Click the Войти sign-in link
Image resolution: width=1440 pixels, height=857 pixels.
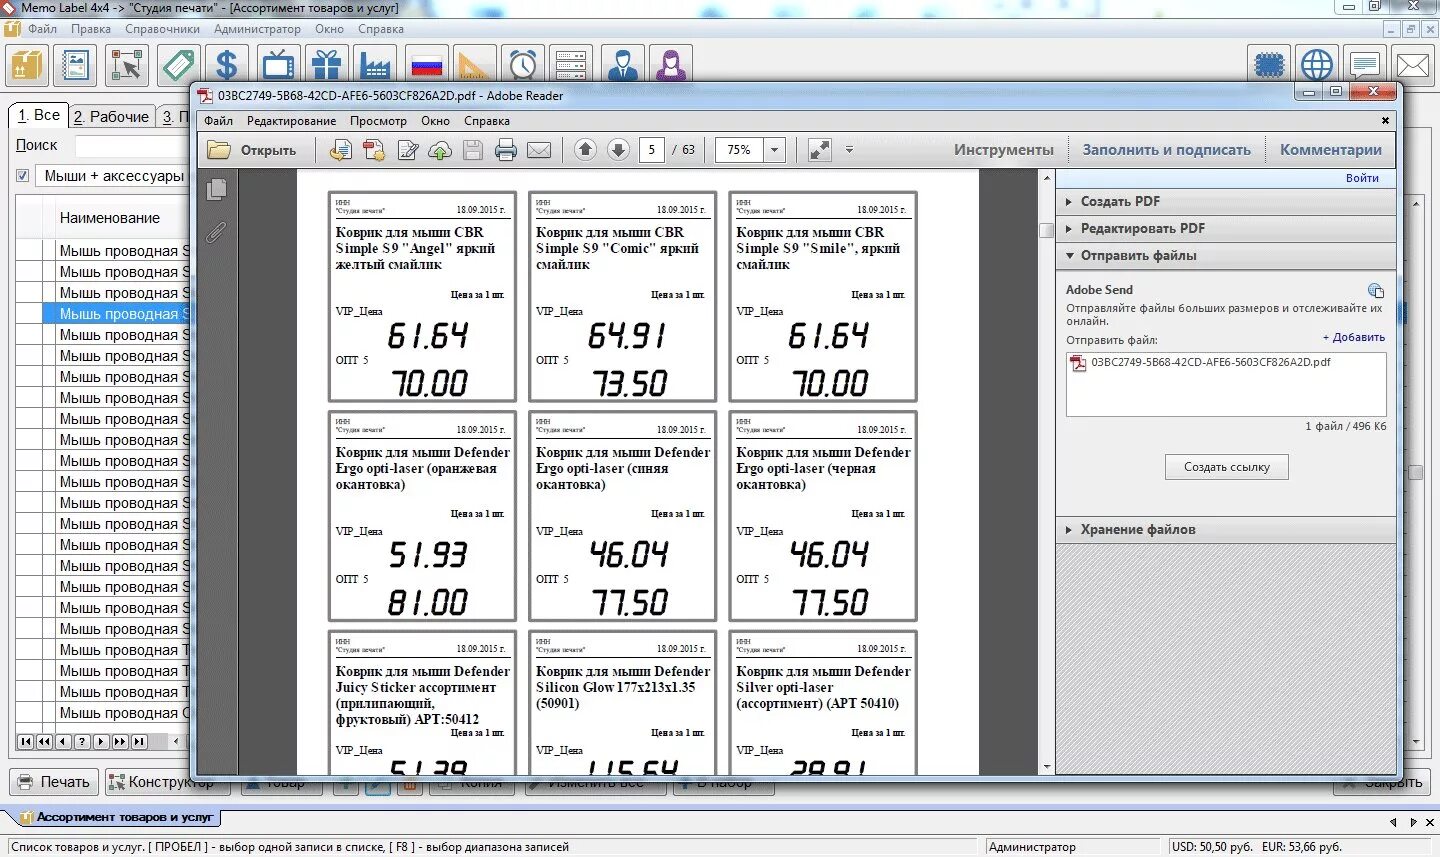pos(1362,178)
